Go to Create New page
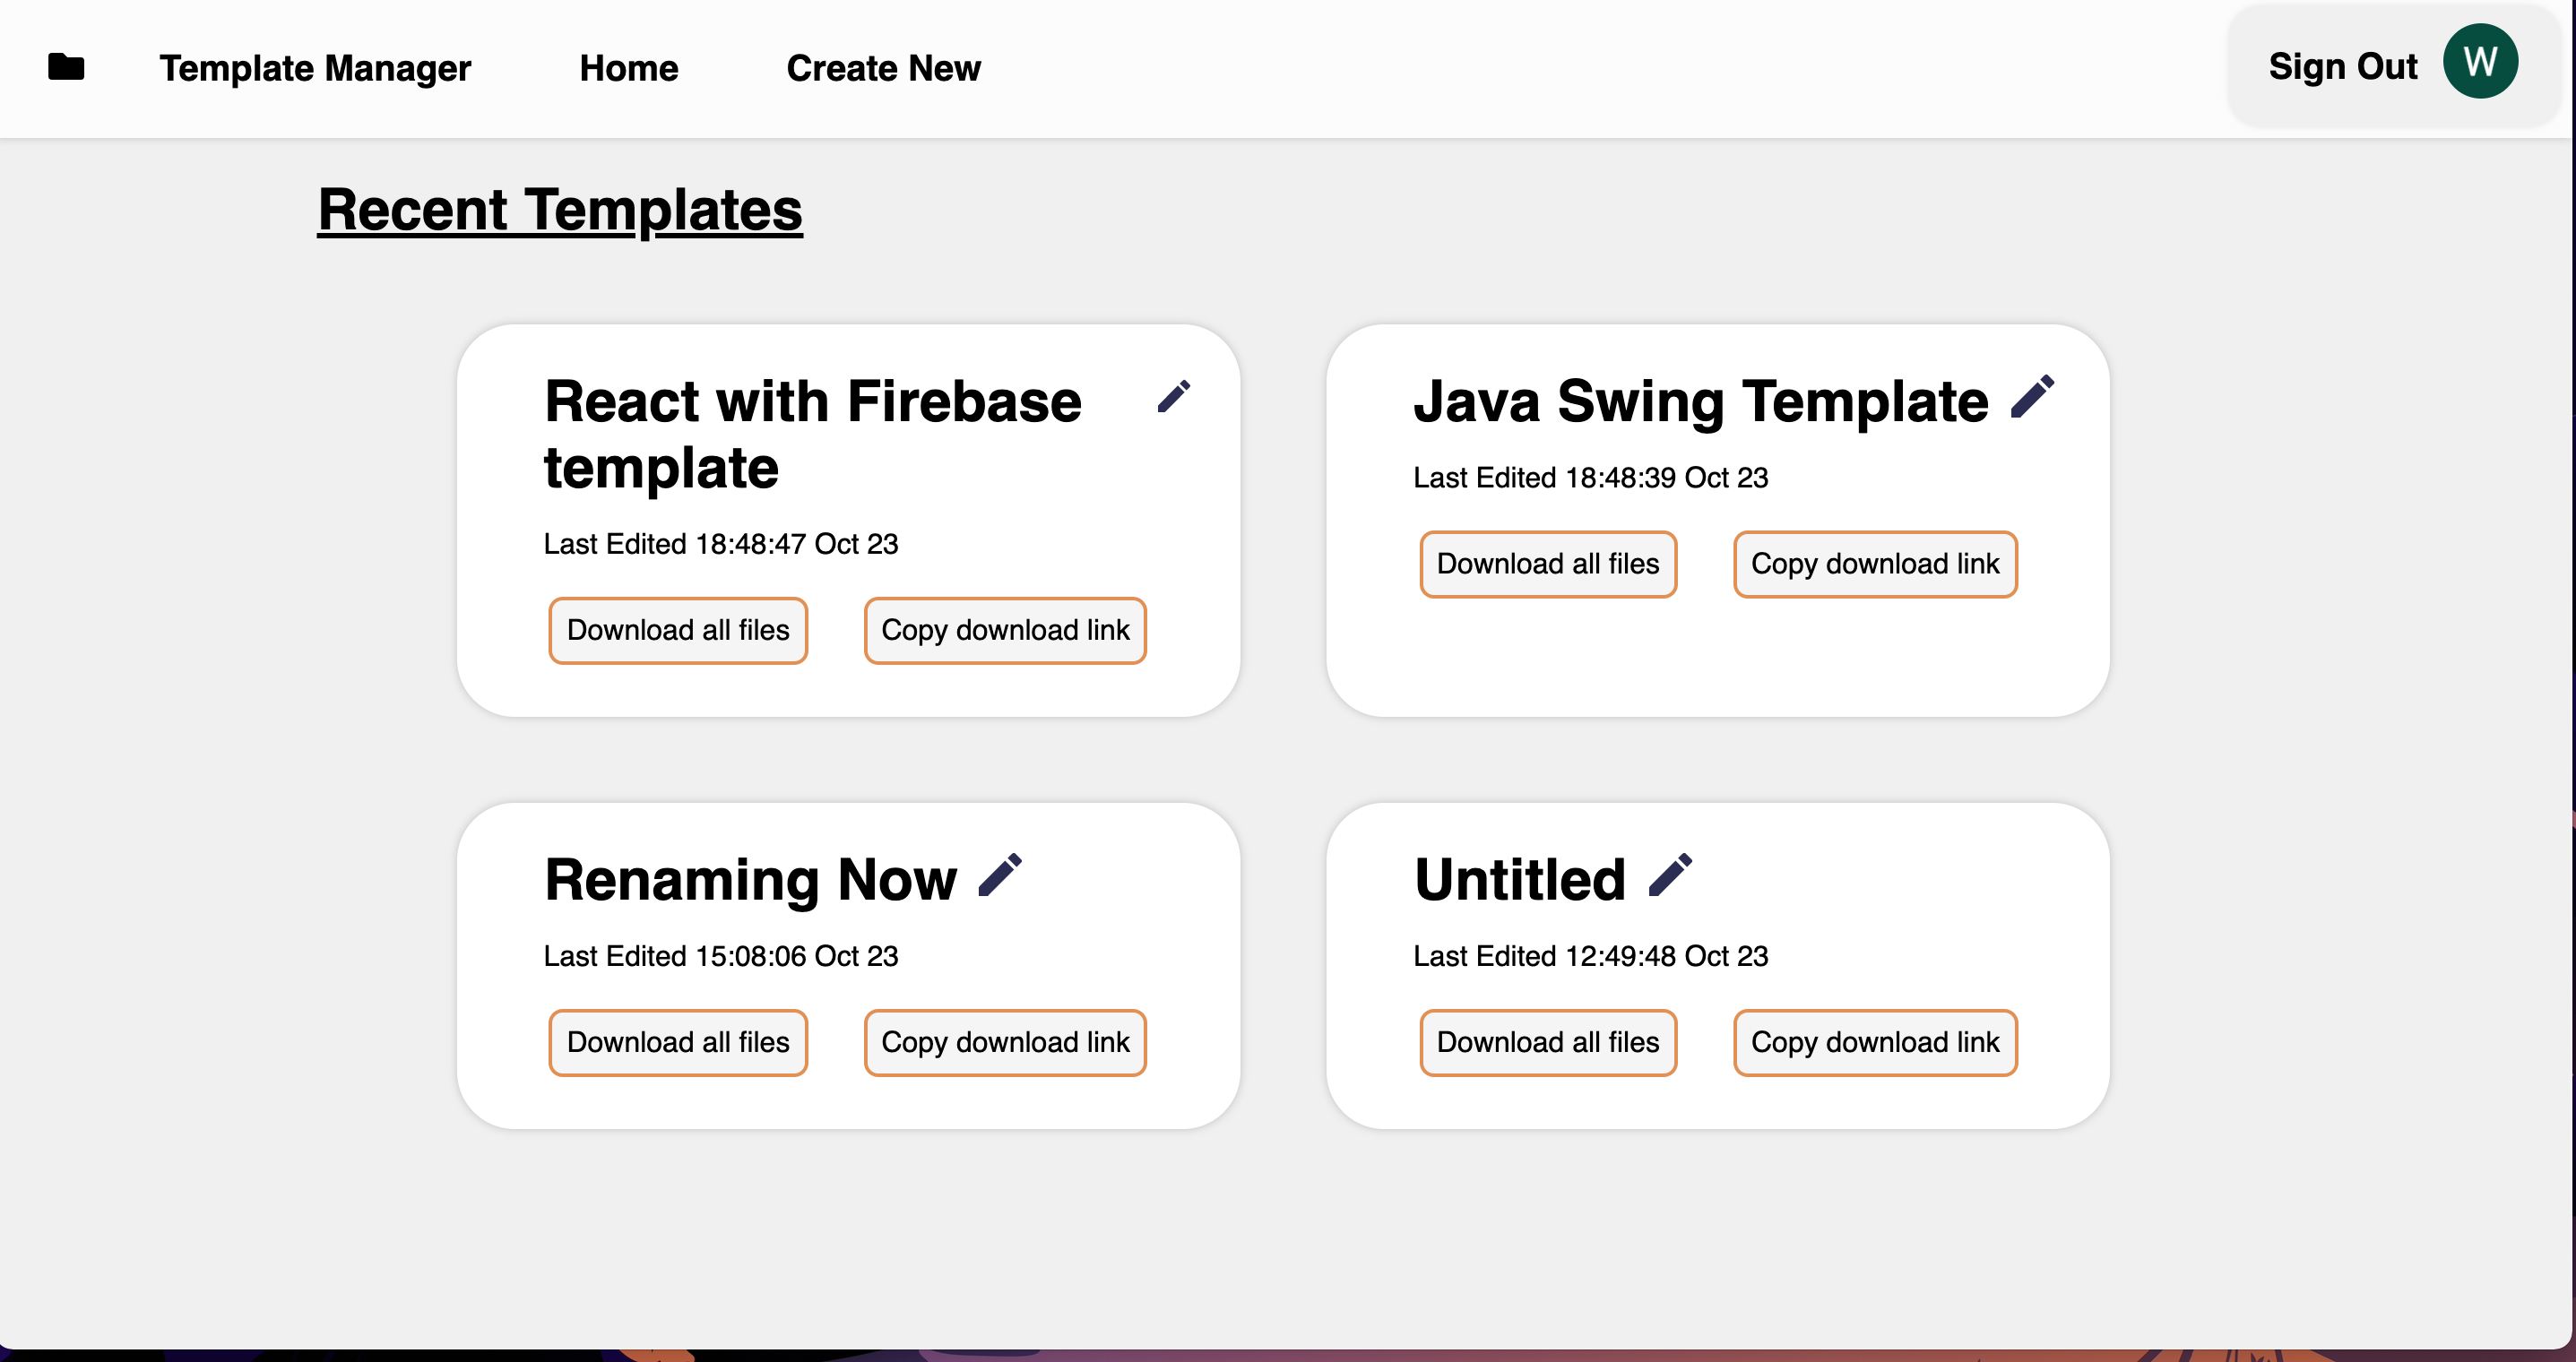Image resolution: width=2576 pixels, height=1362 pixels. click(x=883, y=68)
